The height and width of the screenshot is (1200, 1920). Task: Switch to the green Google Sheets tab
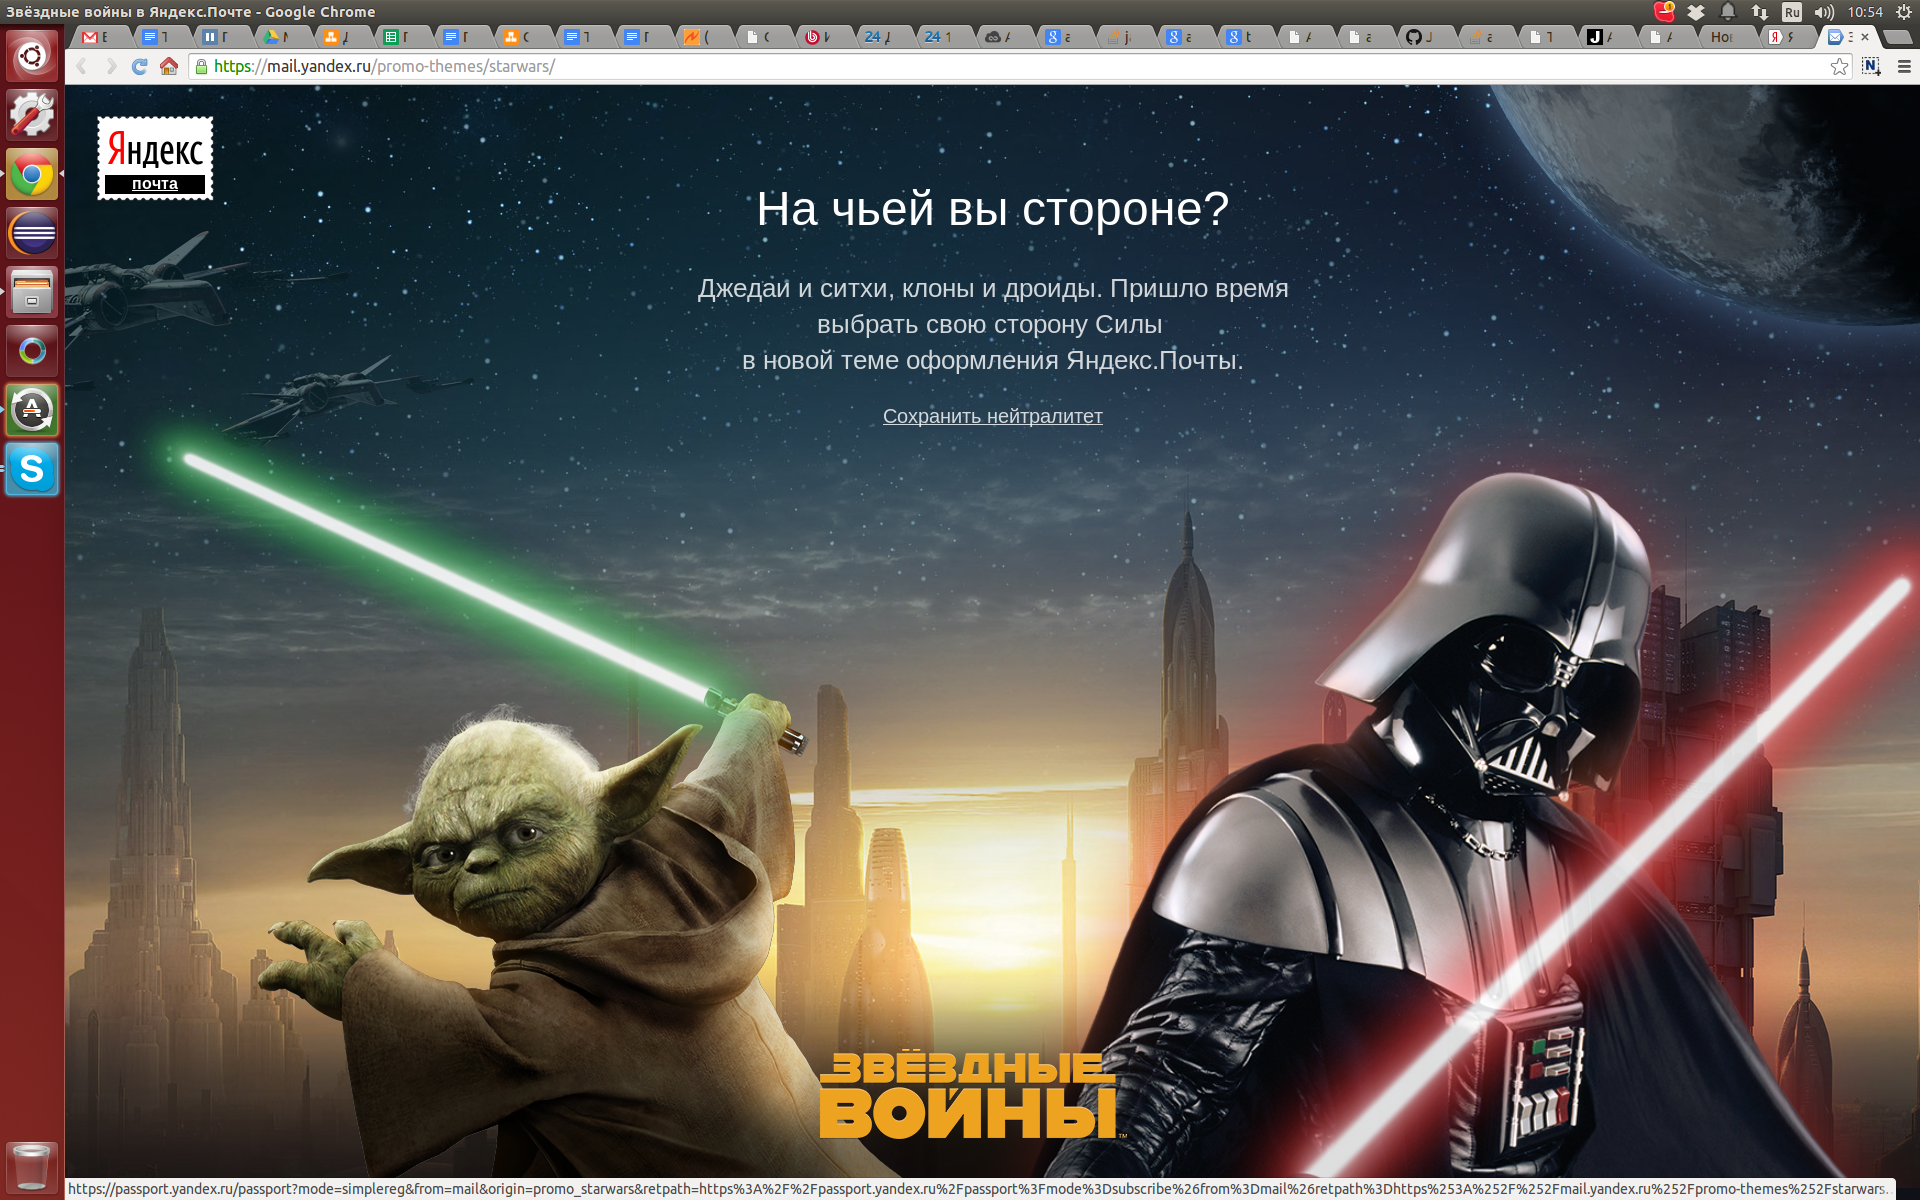[x=403, y=37]
